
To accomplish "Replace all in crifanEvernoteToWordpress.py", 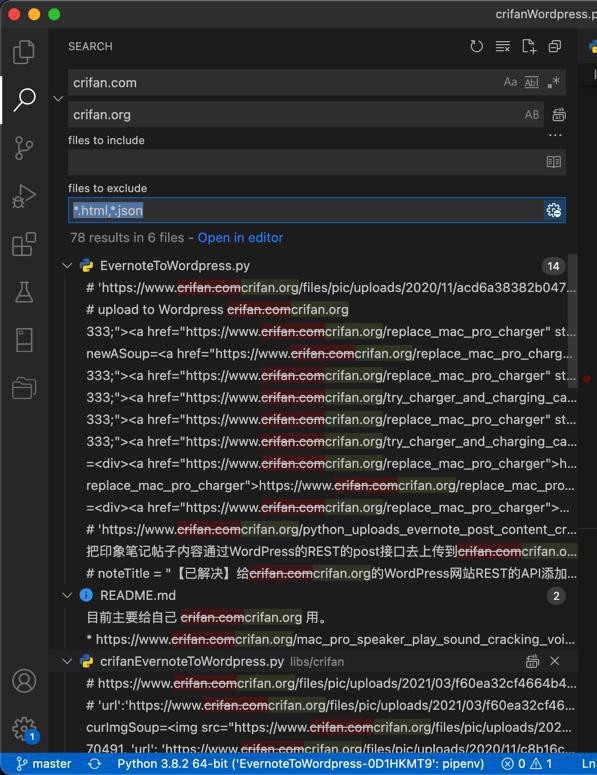I will coord(532,661).
